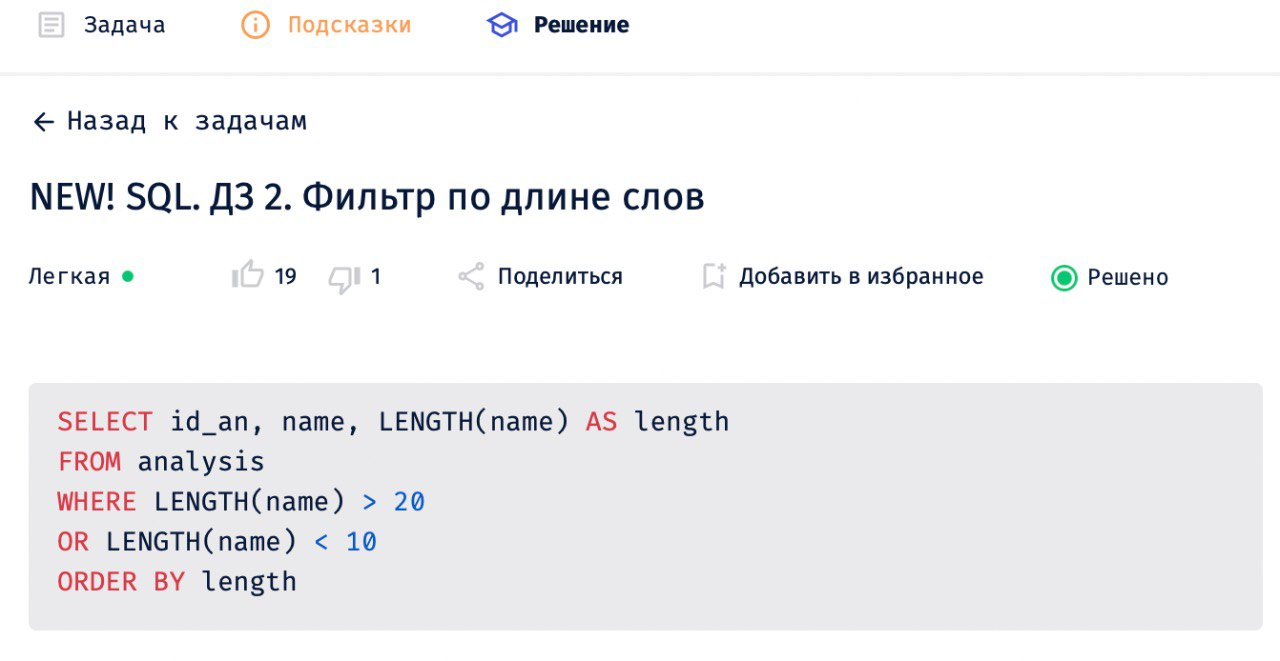The height and width of the screenshot is (661, 1280).
Task: Click the back arrow icon
Action: [x=42, y=121]
